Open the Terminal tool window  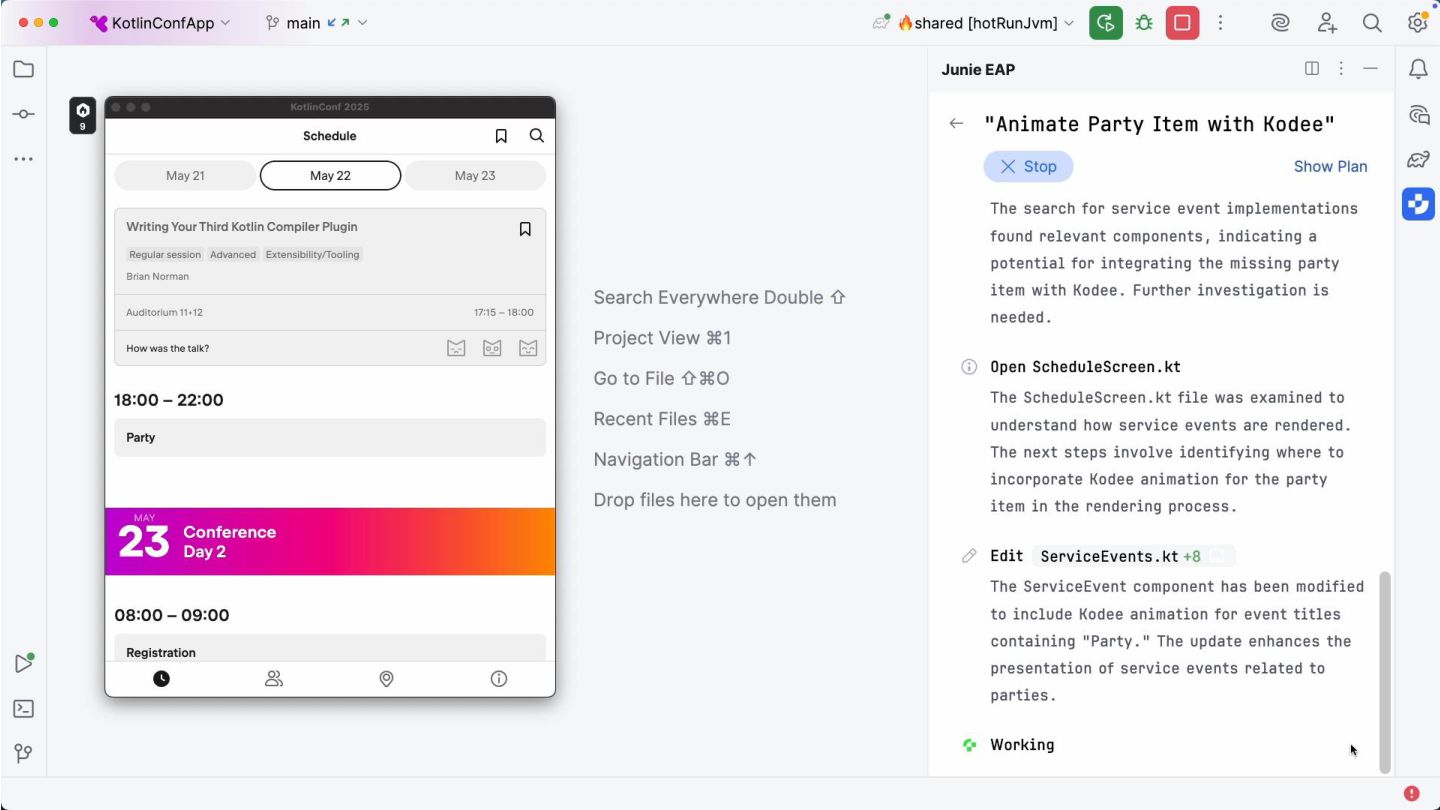click(x=23, y=709)
